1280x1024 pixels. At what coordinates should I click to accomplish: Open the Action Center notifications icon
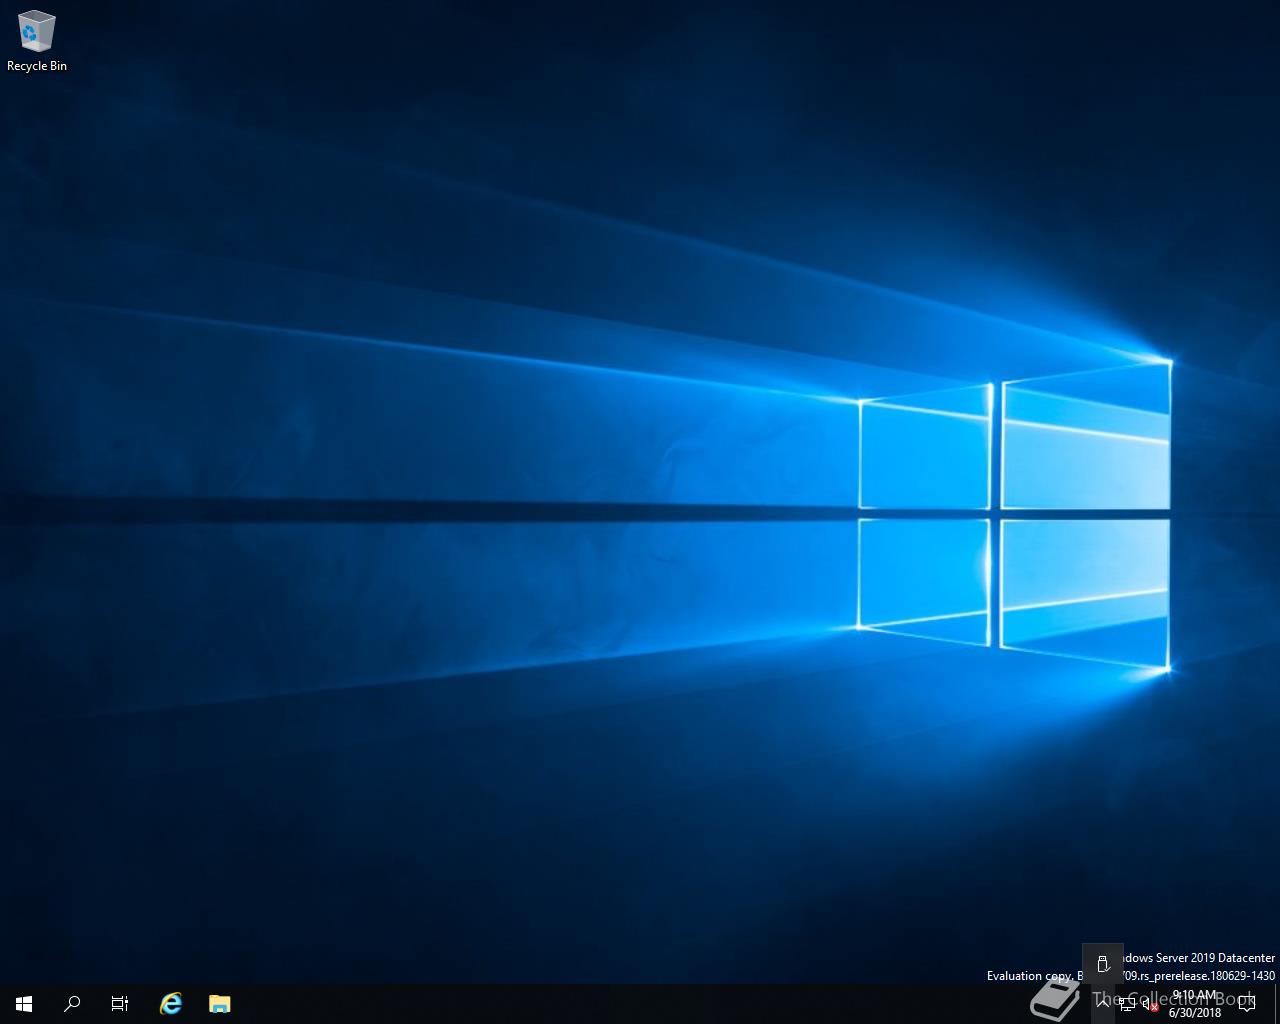tap(1247, 1004)
